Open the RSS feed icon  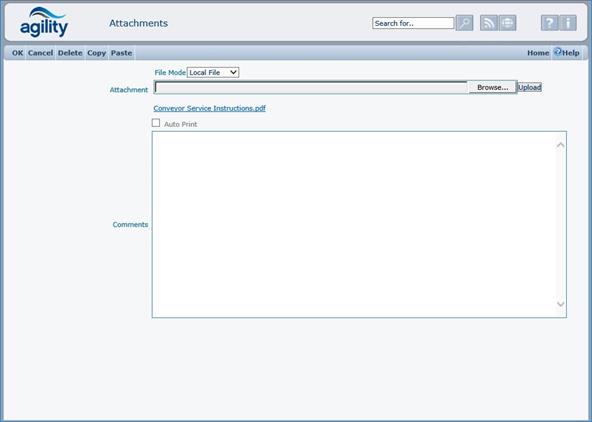click(489, 23)
